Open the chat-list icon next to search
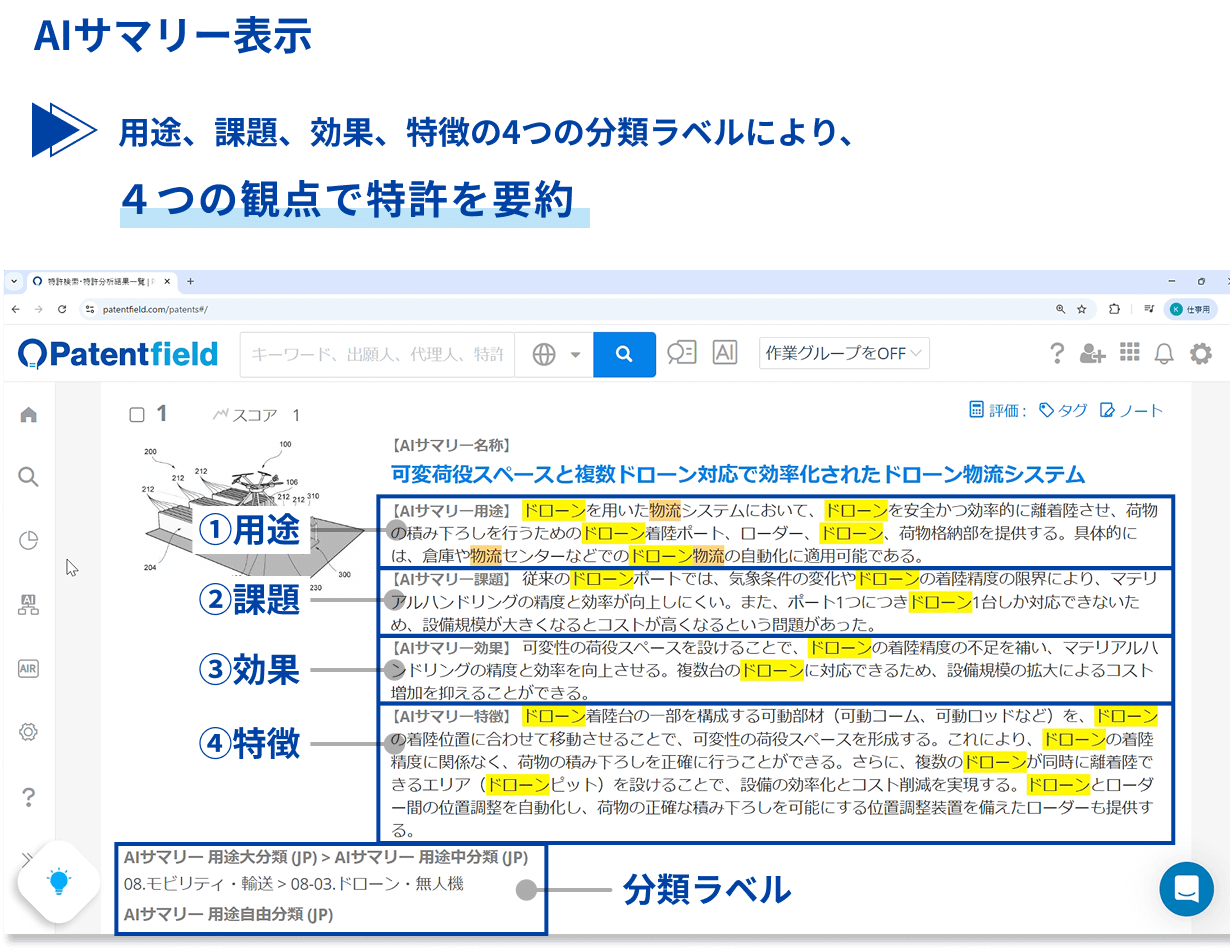 click(x=681, y=353)
